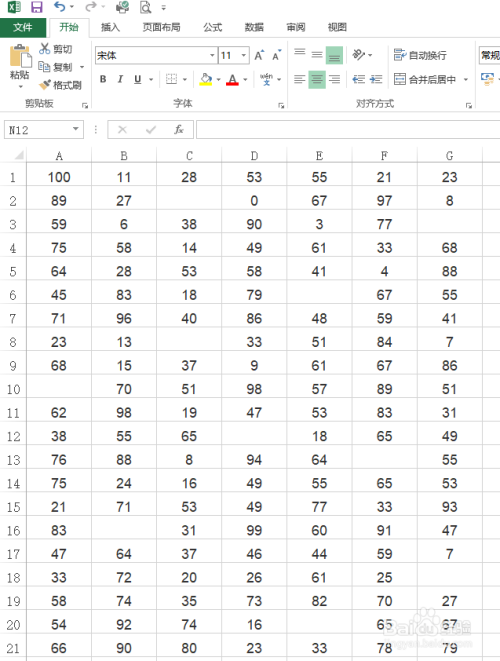The height and width of the screenshot is (661, 500).
Task: Toggle wrap text (自动换行)
Action: click(x=420, y=55)
